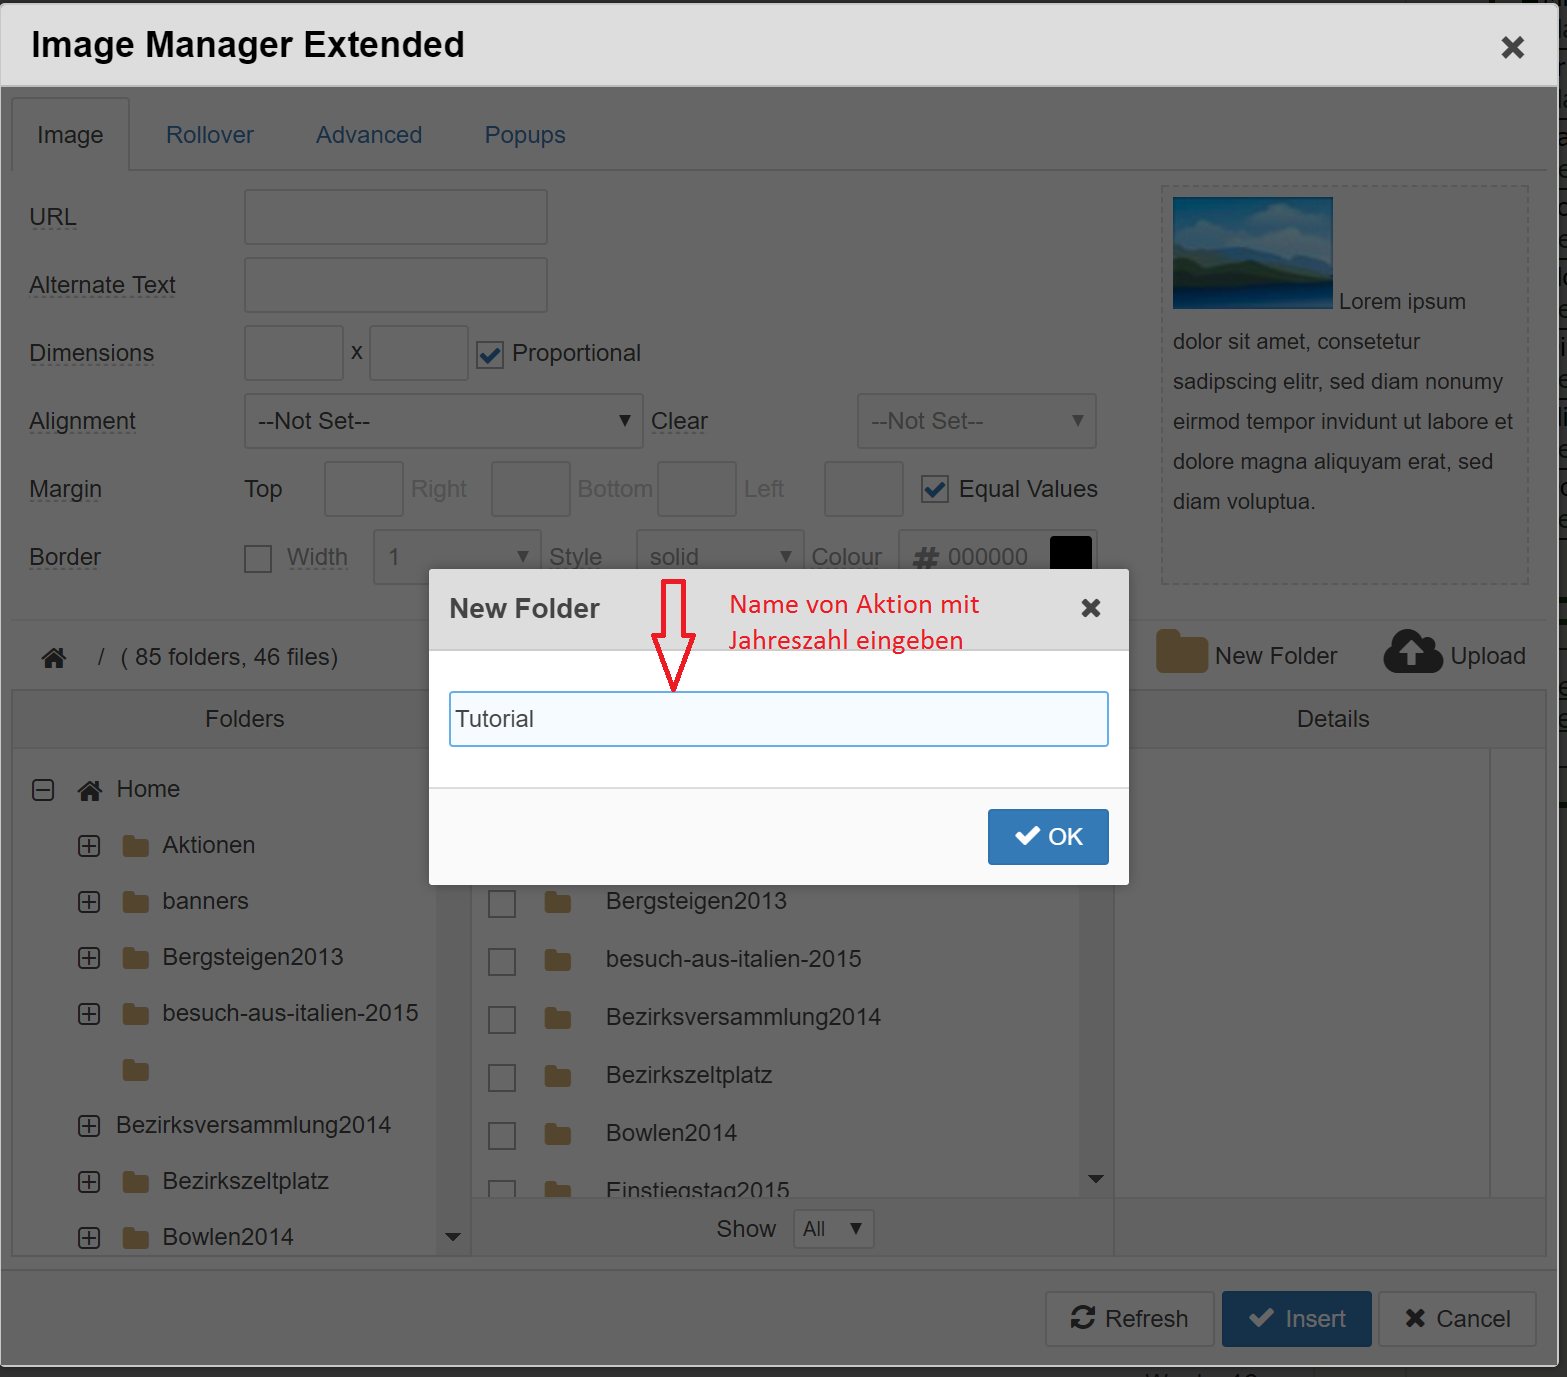Switch to the Rollover tab
Screen dimensions: 1567x1377
[x=210, y=135]
